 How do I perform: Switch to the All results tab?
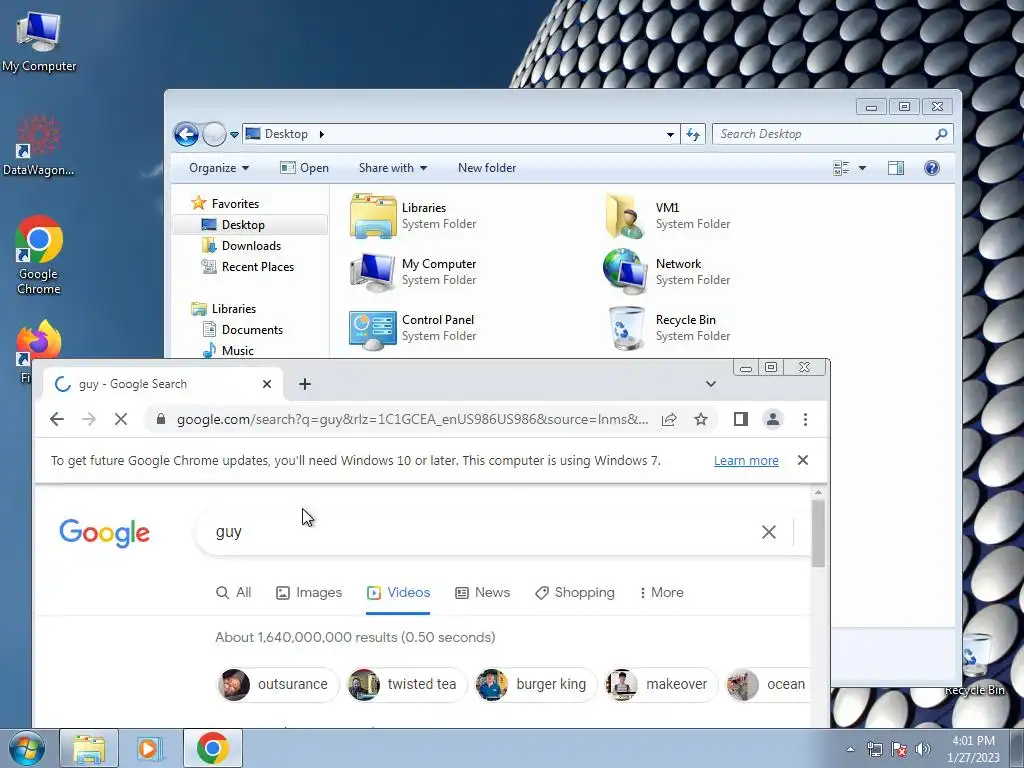click(233, 592)
